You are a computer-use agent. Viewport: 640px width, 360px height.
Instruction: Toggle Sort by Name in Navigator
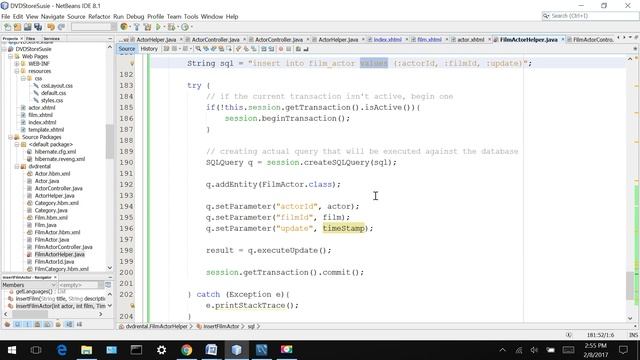click(69, 324)
